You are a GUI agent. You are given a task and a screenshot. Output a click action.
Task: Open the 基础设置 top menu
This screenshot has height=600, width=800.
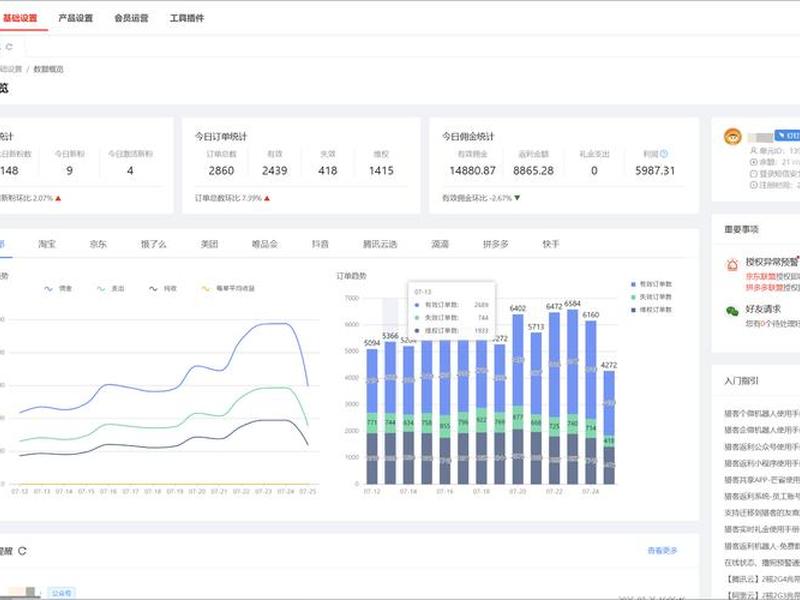pyautogui.click(x=20, y=18)
